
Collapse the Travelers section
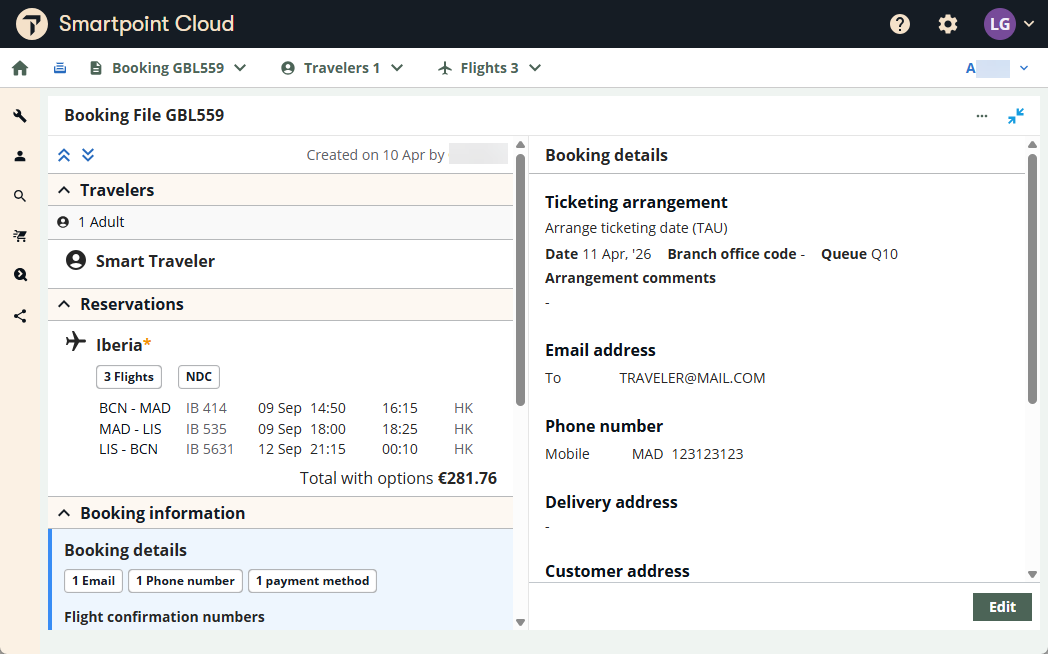[x=64, y=190]
